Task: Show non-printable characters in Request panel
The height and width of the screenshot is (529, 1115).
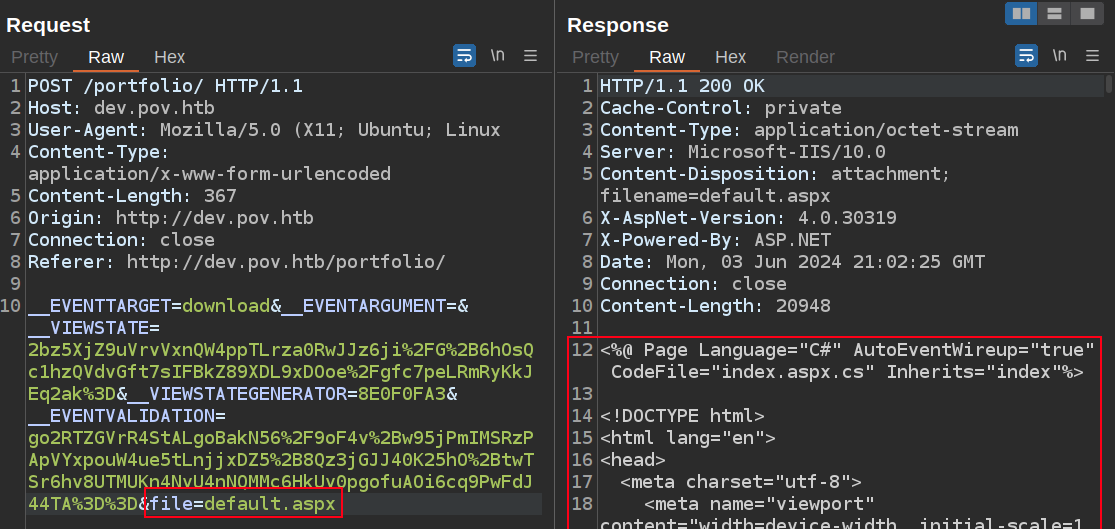Action: (x=497, y=56)
